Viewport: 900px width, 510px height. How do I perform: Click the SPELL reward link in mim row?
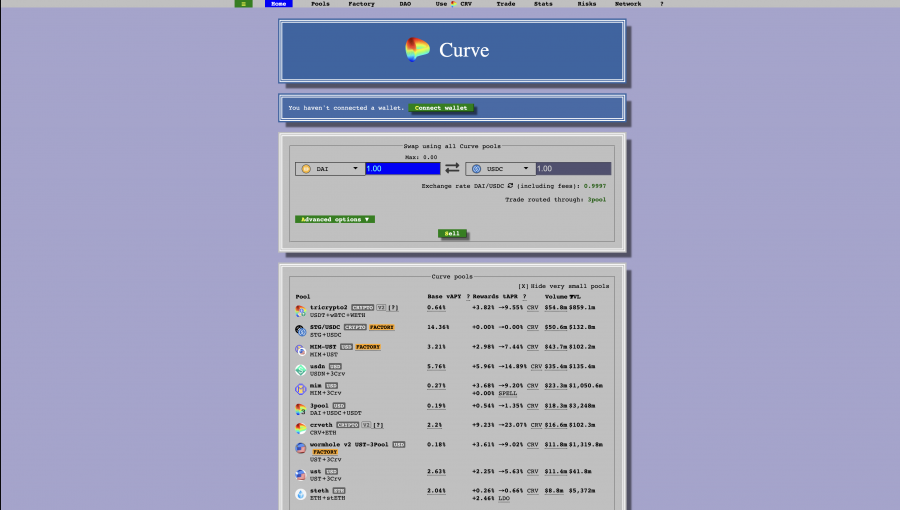pos(507,394)
